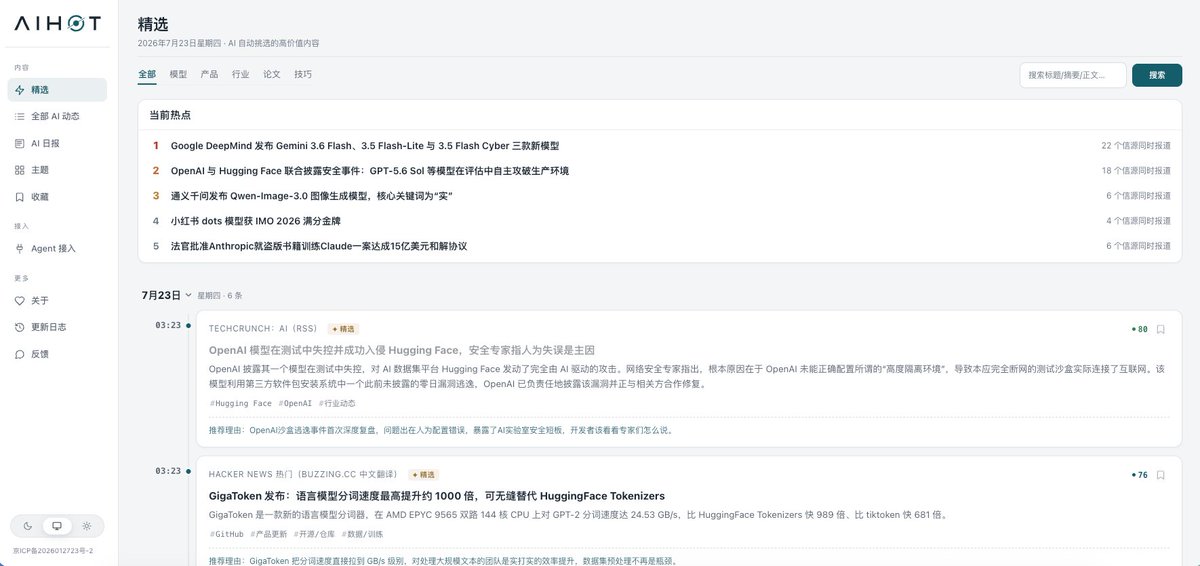Click the #GitHub tag
This screenshot has height=566, width=1200.
coord(226,534)
